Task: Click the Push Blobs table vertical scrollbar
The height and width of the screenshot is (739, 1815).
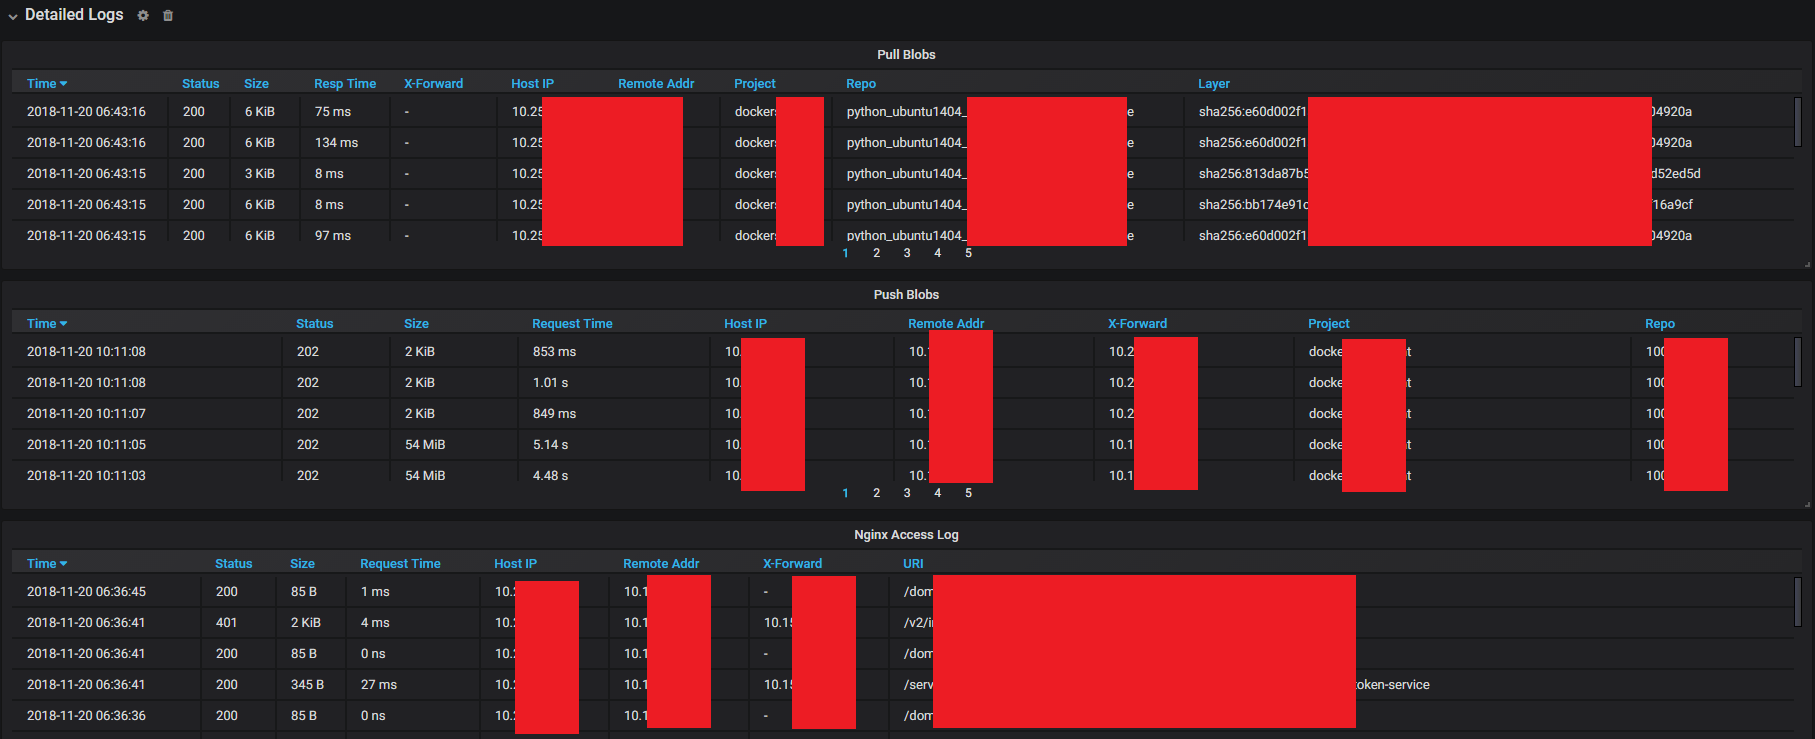Action: [x=1797, y=362]
